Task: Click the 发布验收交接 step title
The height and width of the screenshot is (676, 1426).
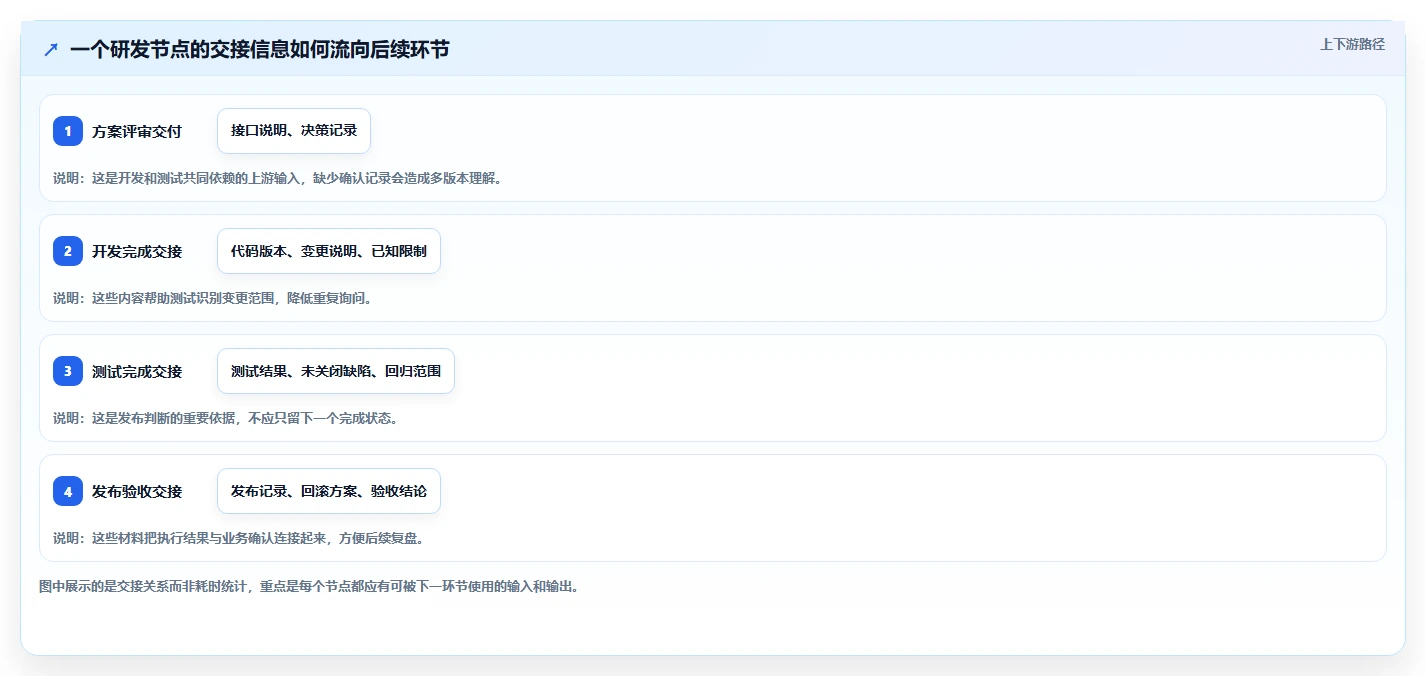Action: pyautogui.click(x=137, y=491)
